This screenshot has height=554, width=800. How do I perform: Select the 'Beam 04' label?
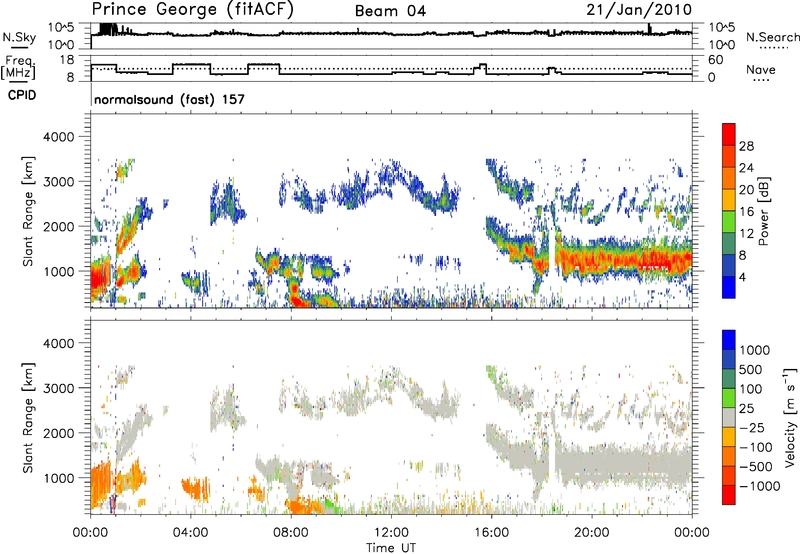pos(390,11)
